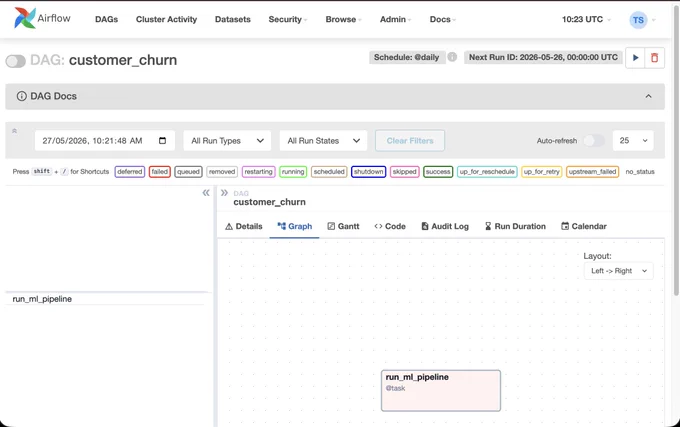Click the Airflow pinwheel logo
This screenshot has height=427, width=680.
tap(24, 18)
